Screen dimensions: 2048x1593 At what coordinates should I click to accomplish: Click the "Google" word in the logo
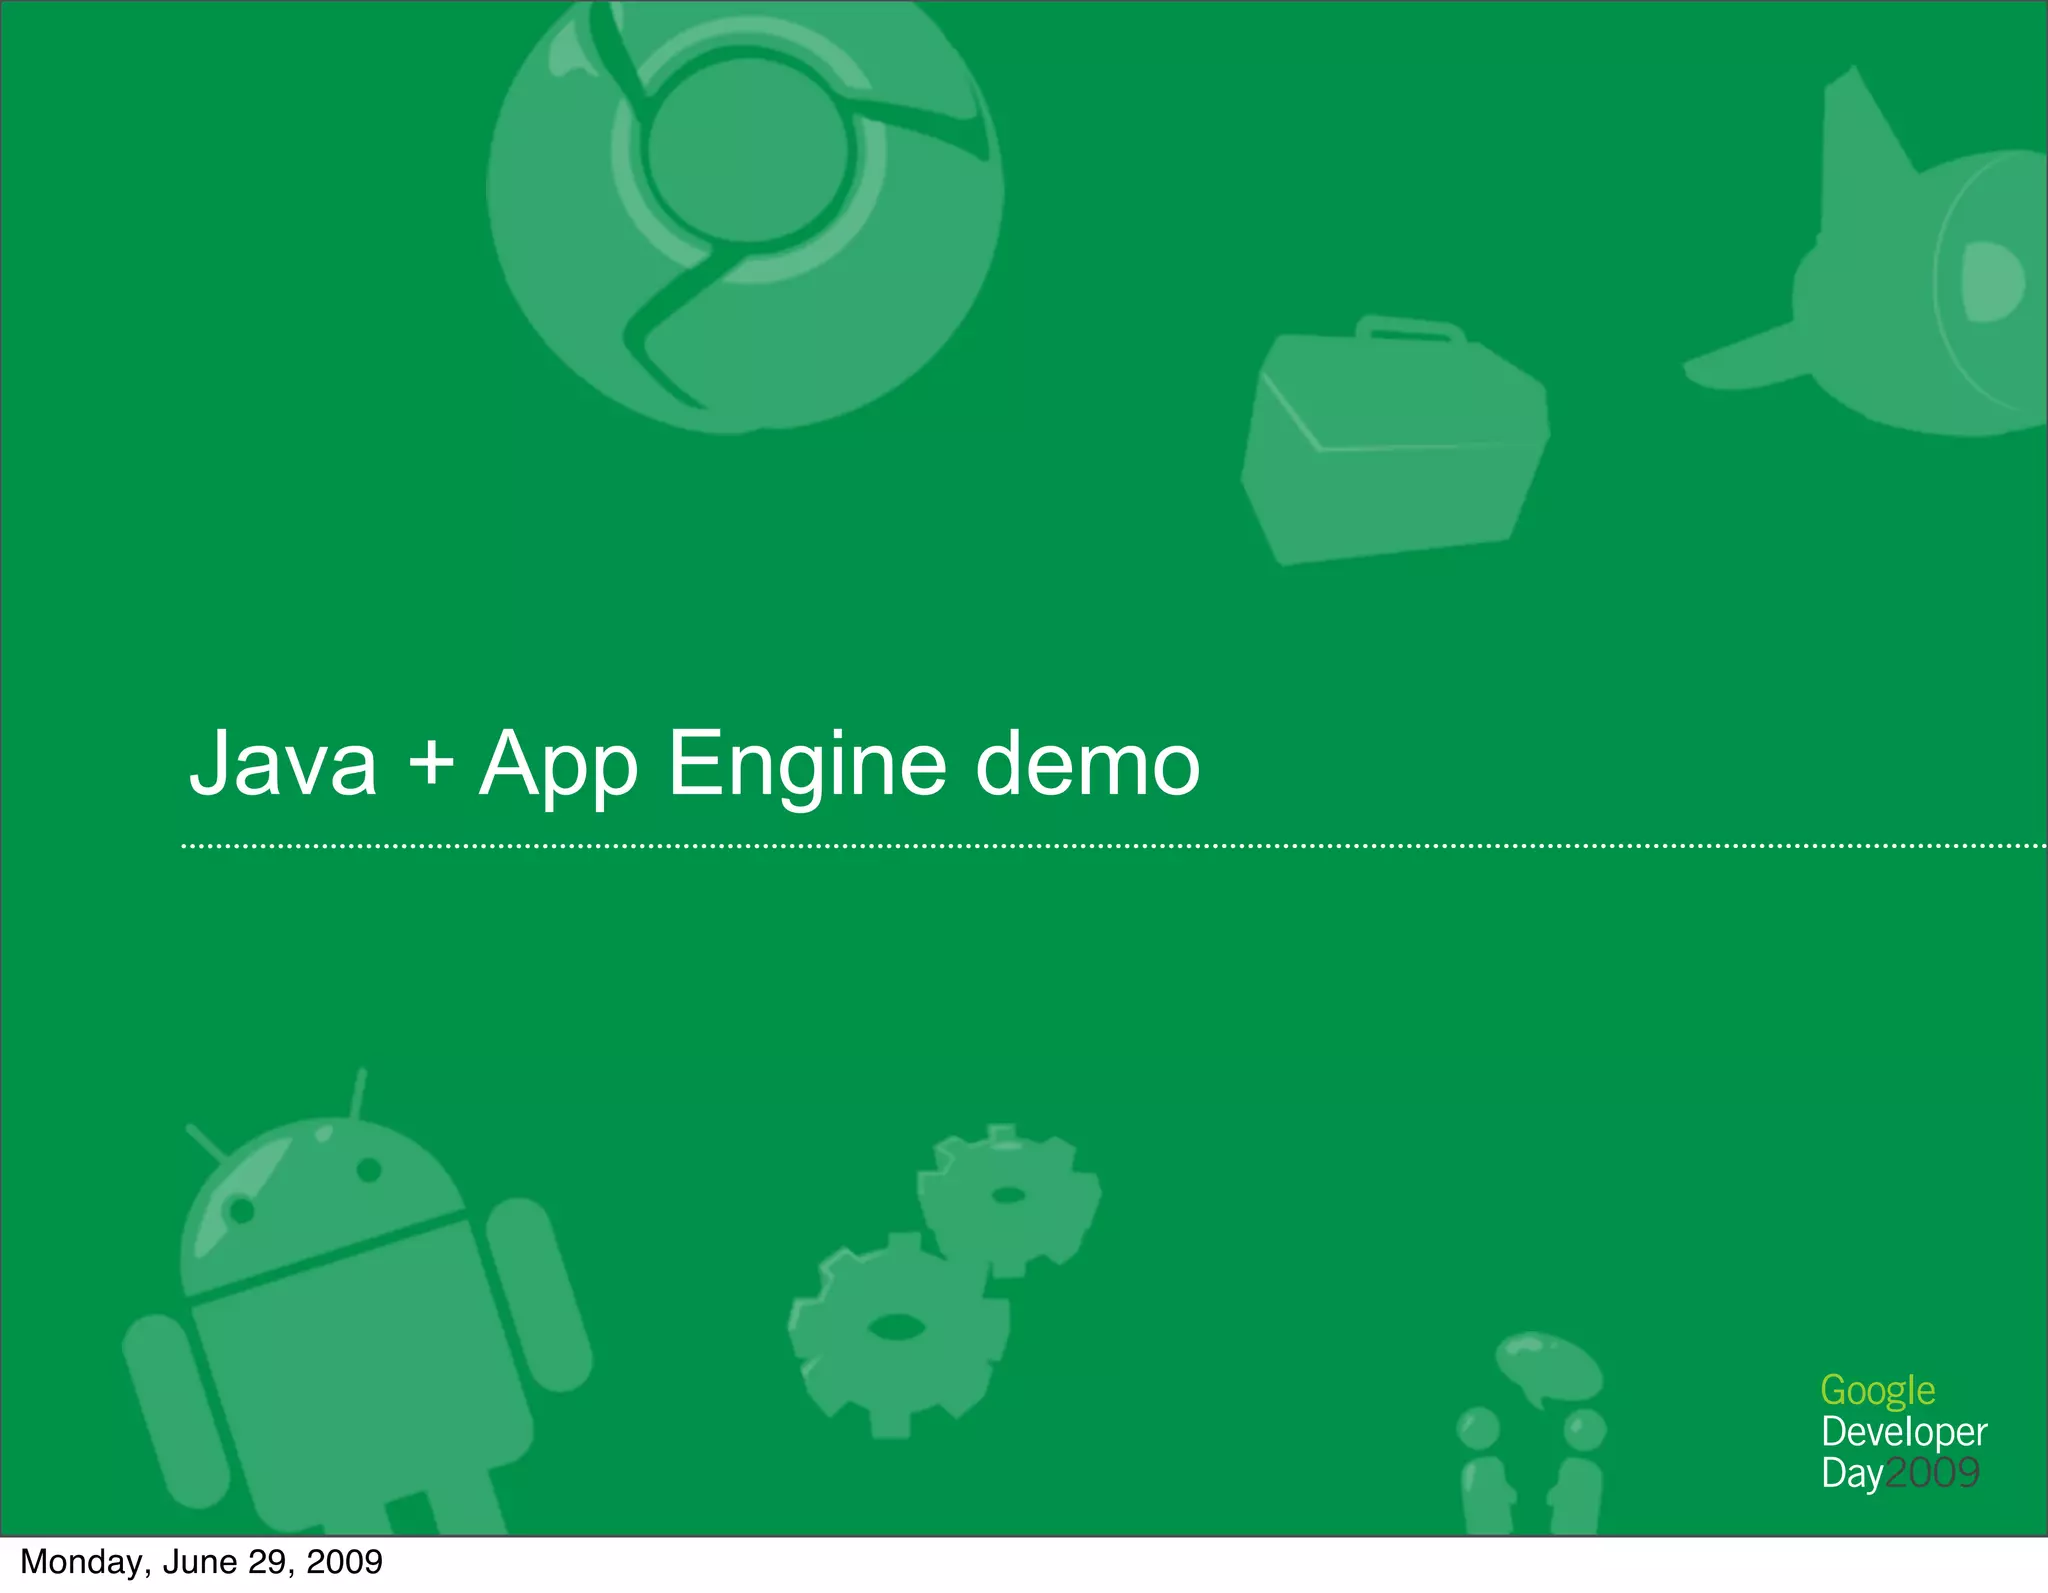click(1877, 1391)
